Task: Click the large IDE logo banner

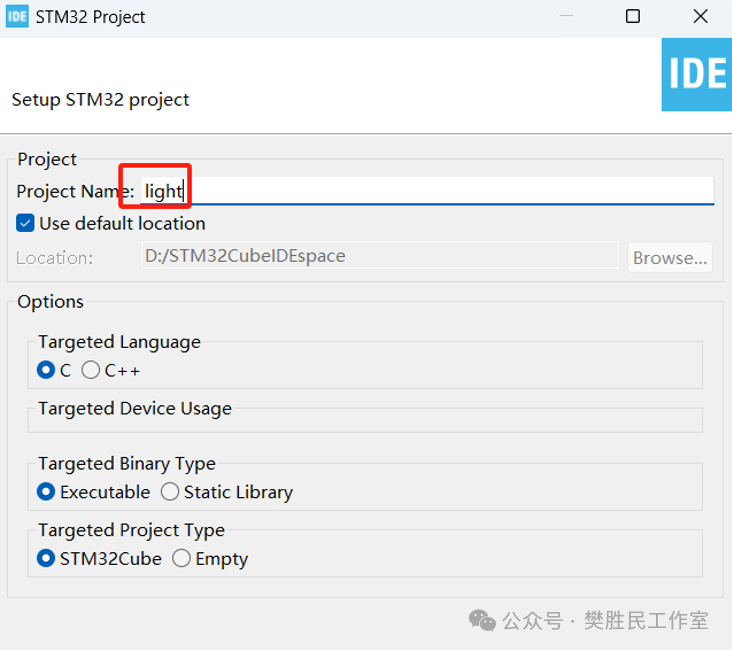Action: [x=697, y=75]
